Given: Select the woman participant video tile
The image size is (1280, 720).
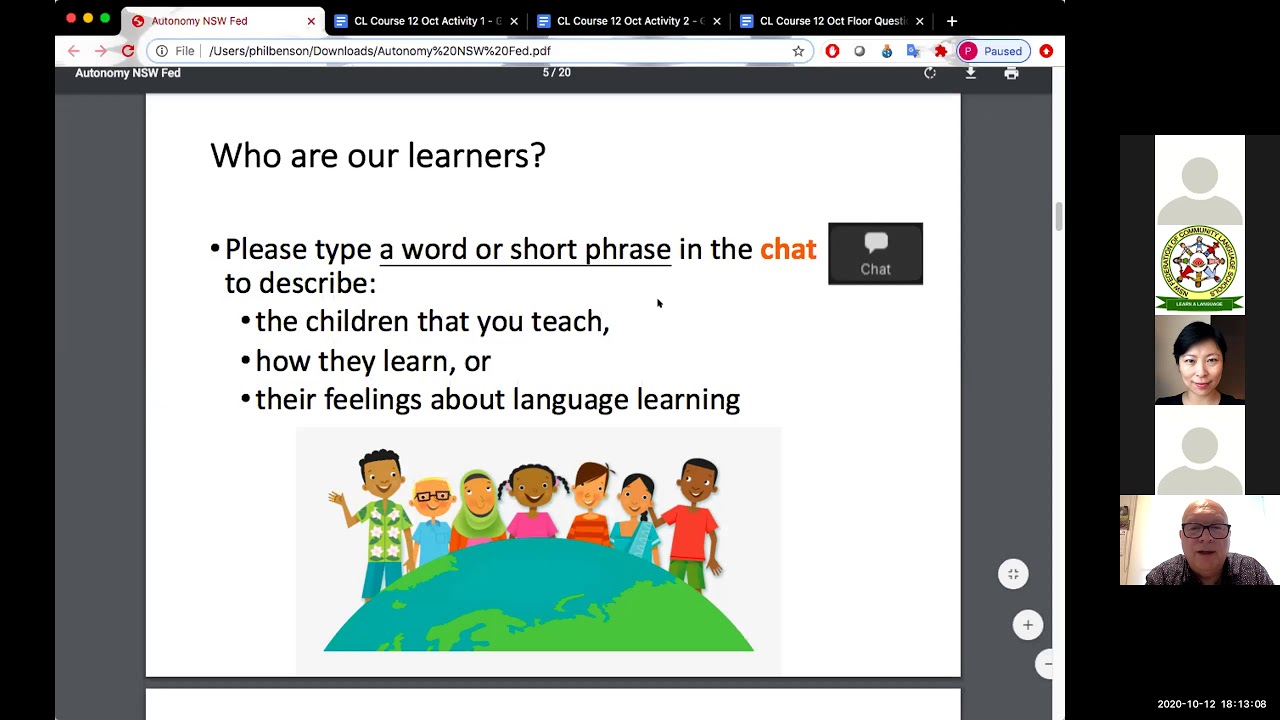Looking at the screenshot, I should (x=1200, y=360).
